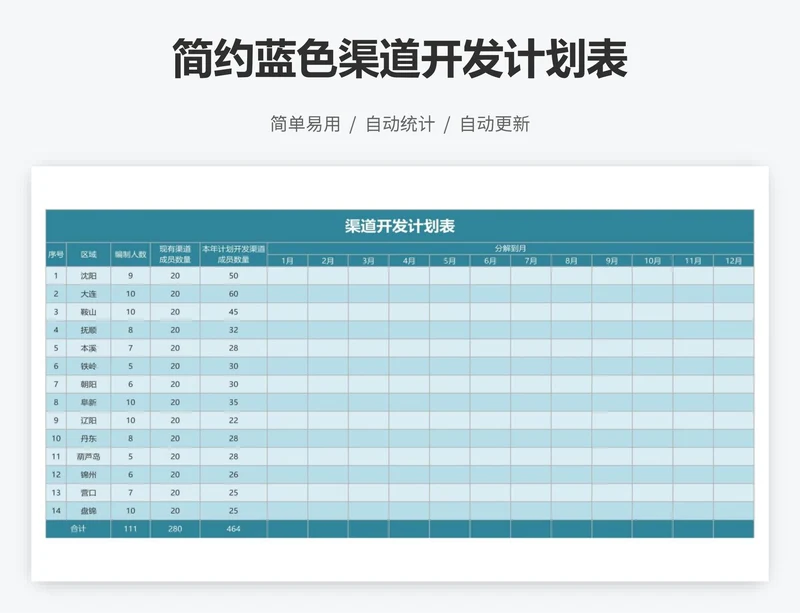Select total headcount value 111
The image size is (800, 613).
pyautogui.click(x=130, y=529)
